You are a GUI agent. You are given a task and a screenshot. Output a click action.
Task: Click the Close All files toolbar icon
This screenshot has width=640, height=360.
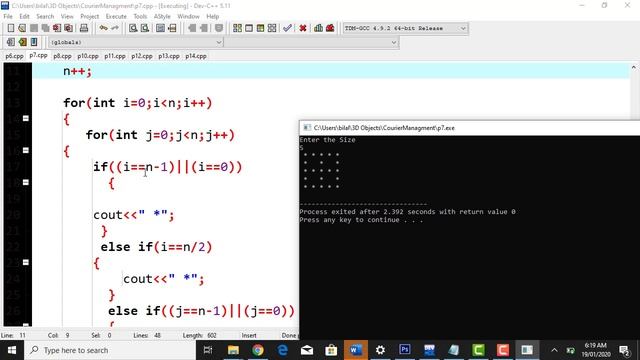pos(69,28)
